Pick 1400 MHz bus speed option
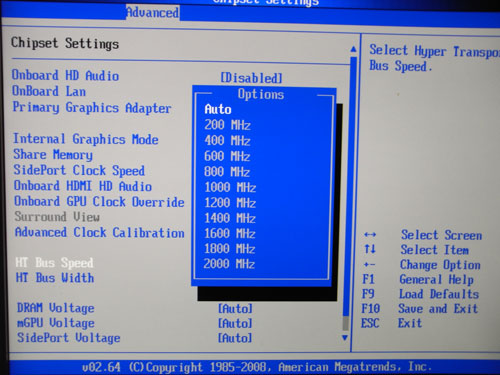 point(230,218)
